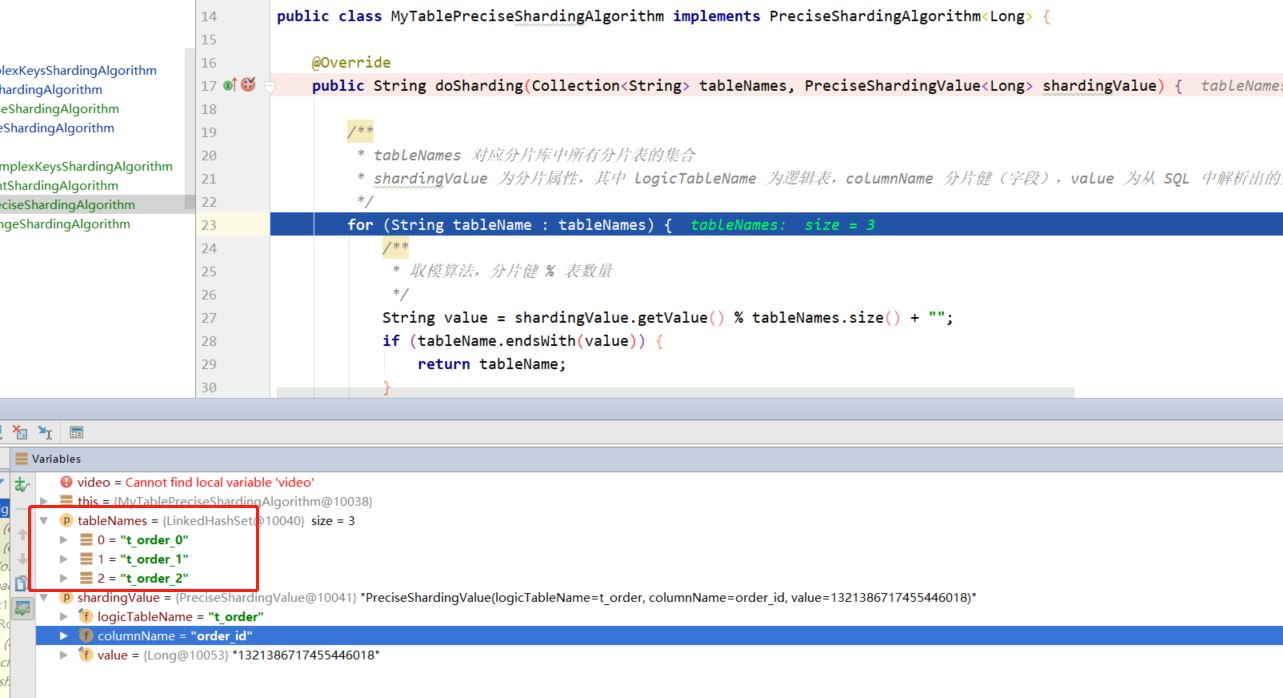This screenshot has width=1283, height=698.
Task: Select the columnName = "order_id" row
Action: coord(659,635)
